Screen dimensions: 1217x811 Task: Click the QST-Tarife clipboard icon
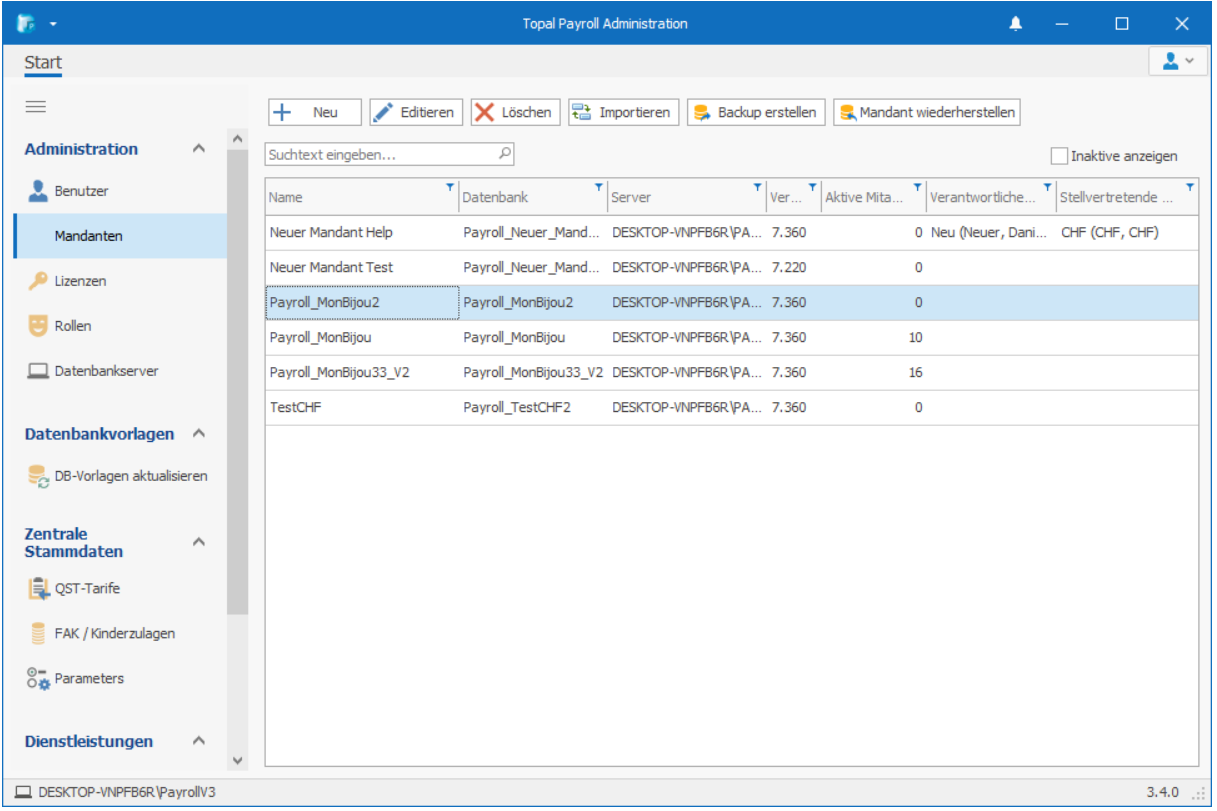coord(38,589)
